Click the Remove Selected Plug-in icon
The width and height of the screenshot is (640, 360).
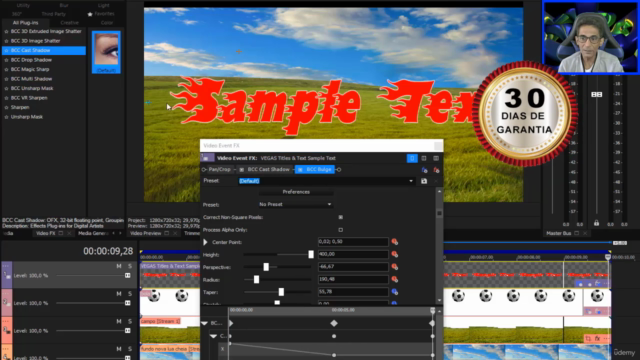(x=436, y=170)
